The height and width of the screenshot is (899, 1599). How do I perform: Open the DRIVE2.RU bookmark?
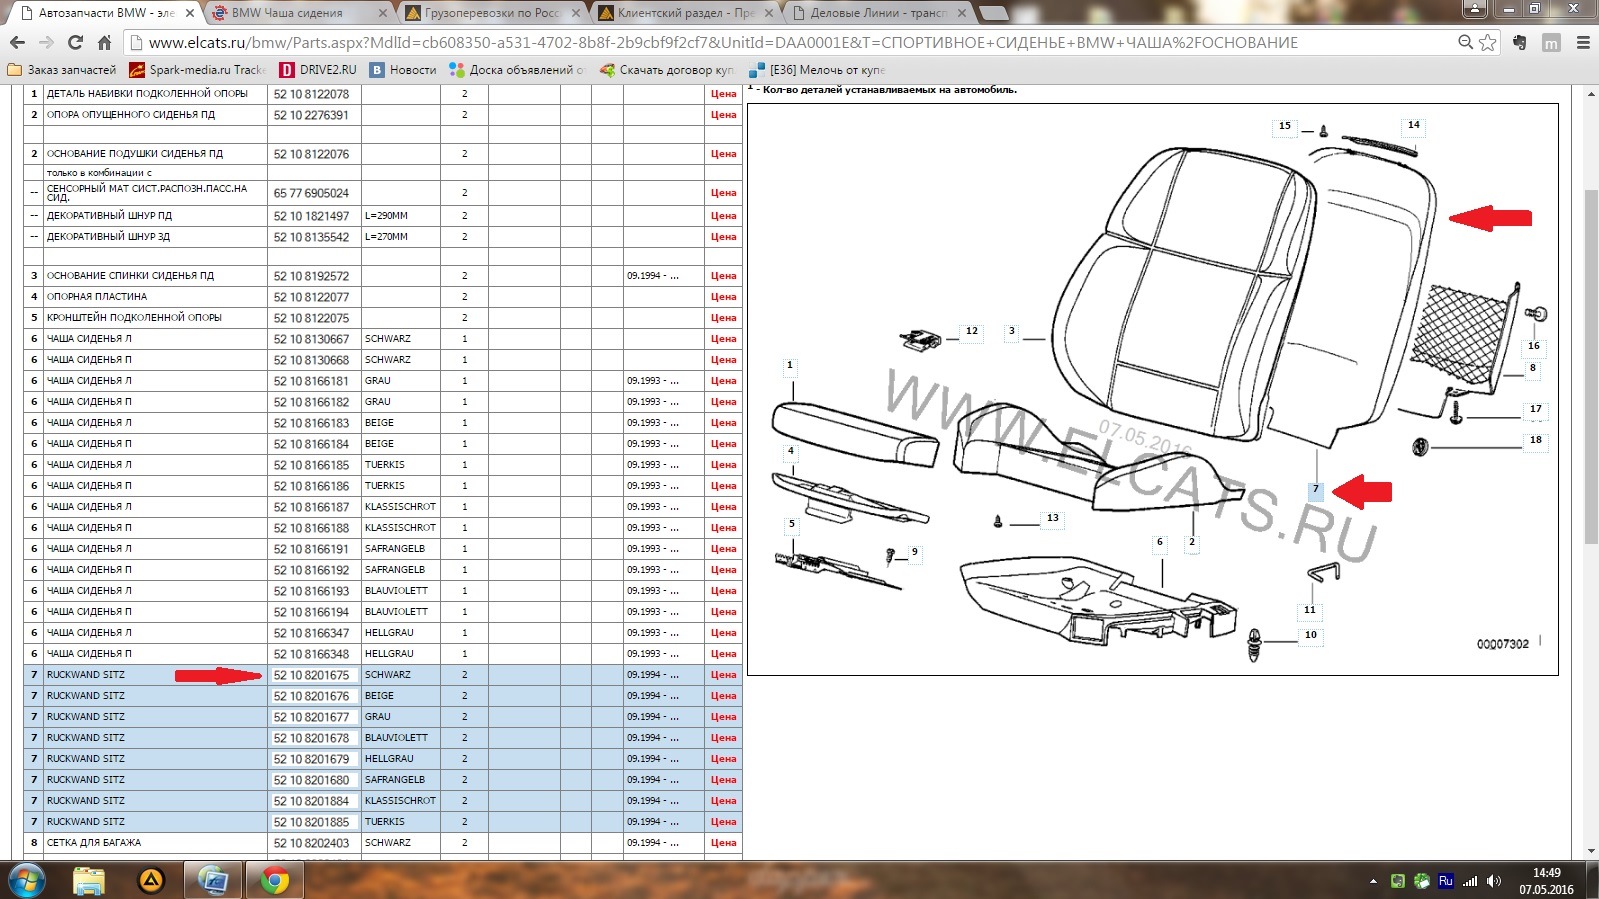tap(318, 70)
